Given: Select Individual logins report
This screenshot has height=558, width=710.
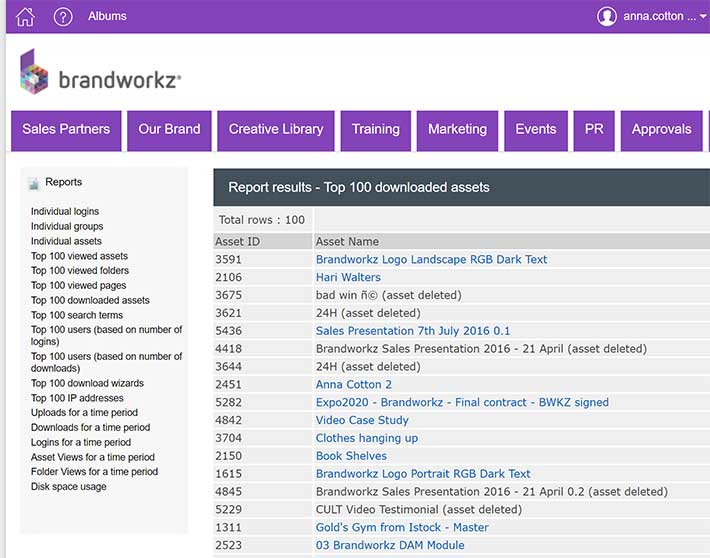Looking at the screenshot, I should 65,212.
